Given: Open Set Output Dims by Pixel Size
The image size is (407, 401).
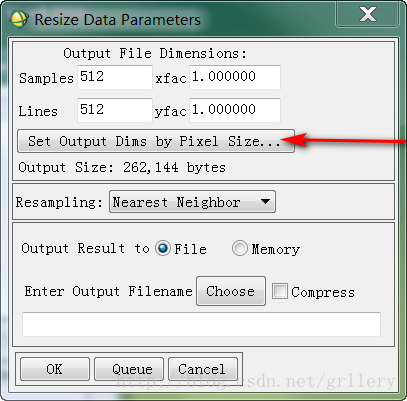Looking at the screenshot, I should 156,141.
